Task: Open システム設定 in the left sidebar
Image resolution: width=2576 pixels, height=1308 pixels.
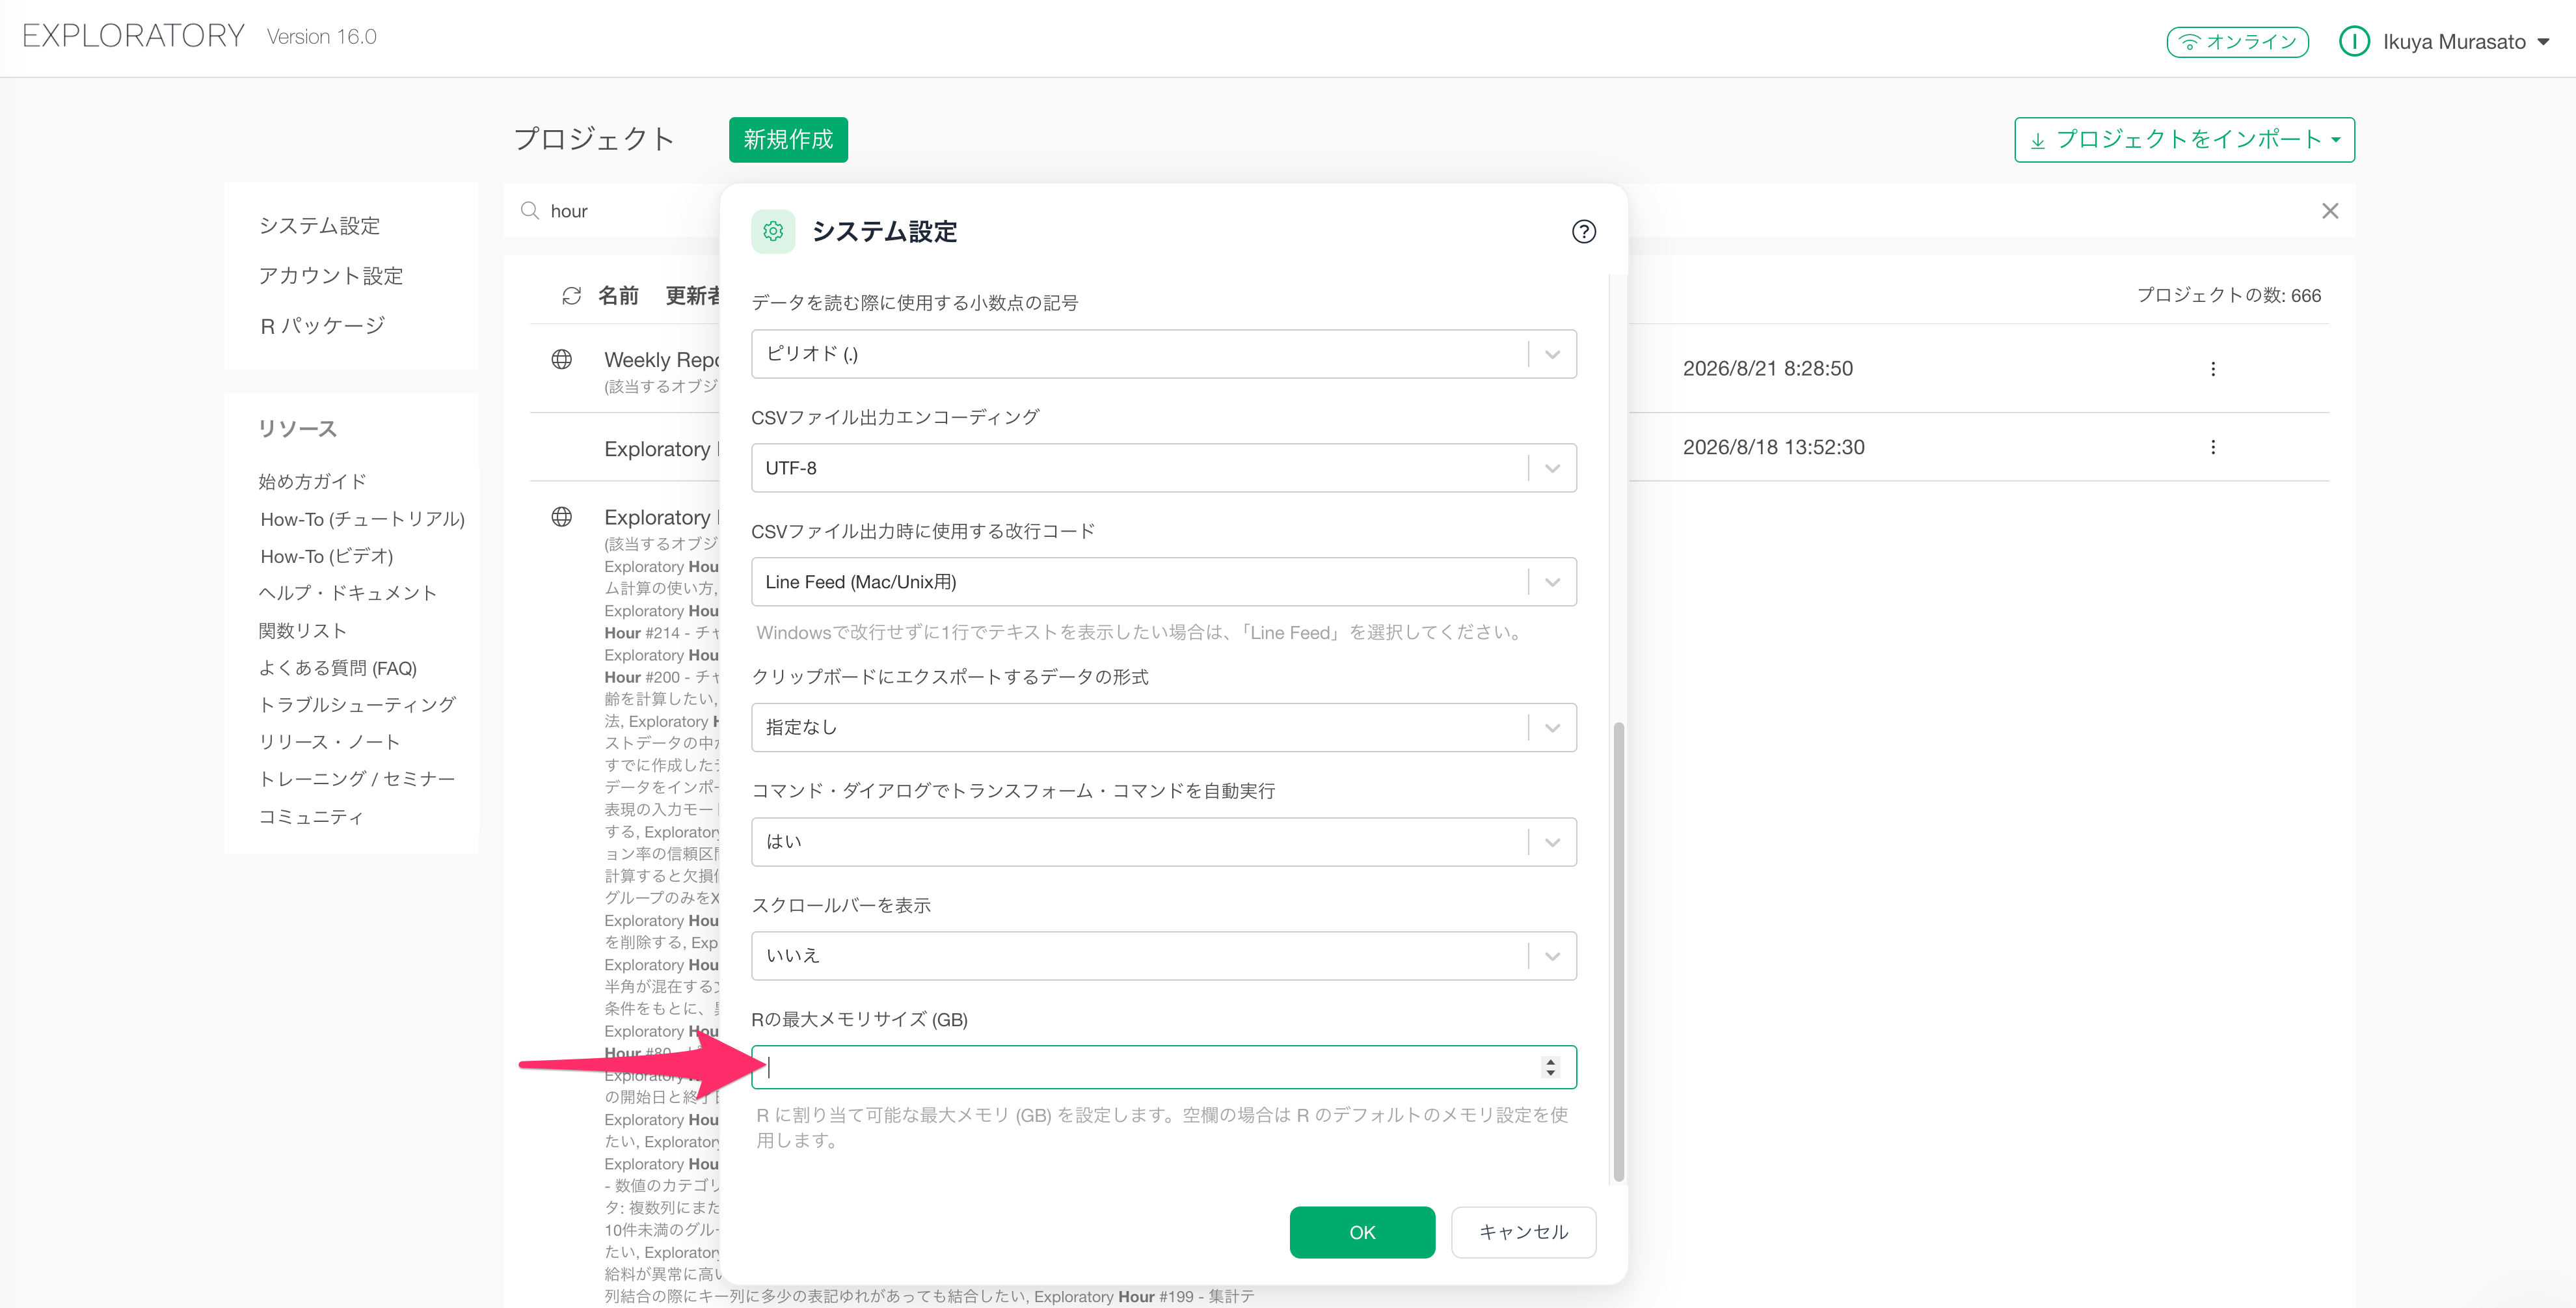Action: 320,226
